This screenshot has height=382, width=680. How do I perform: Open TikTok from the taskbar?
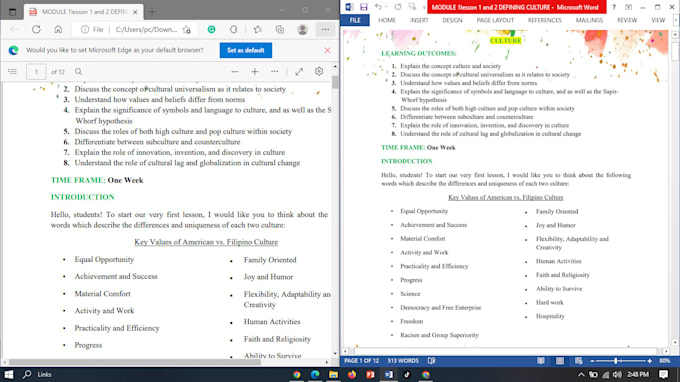tap(407, 375)
